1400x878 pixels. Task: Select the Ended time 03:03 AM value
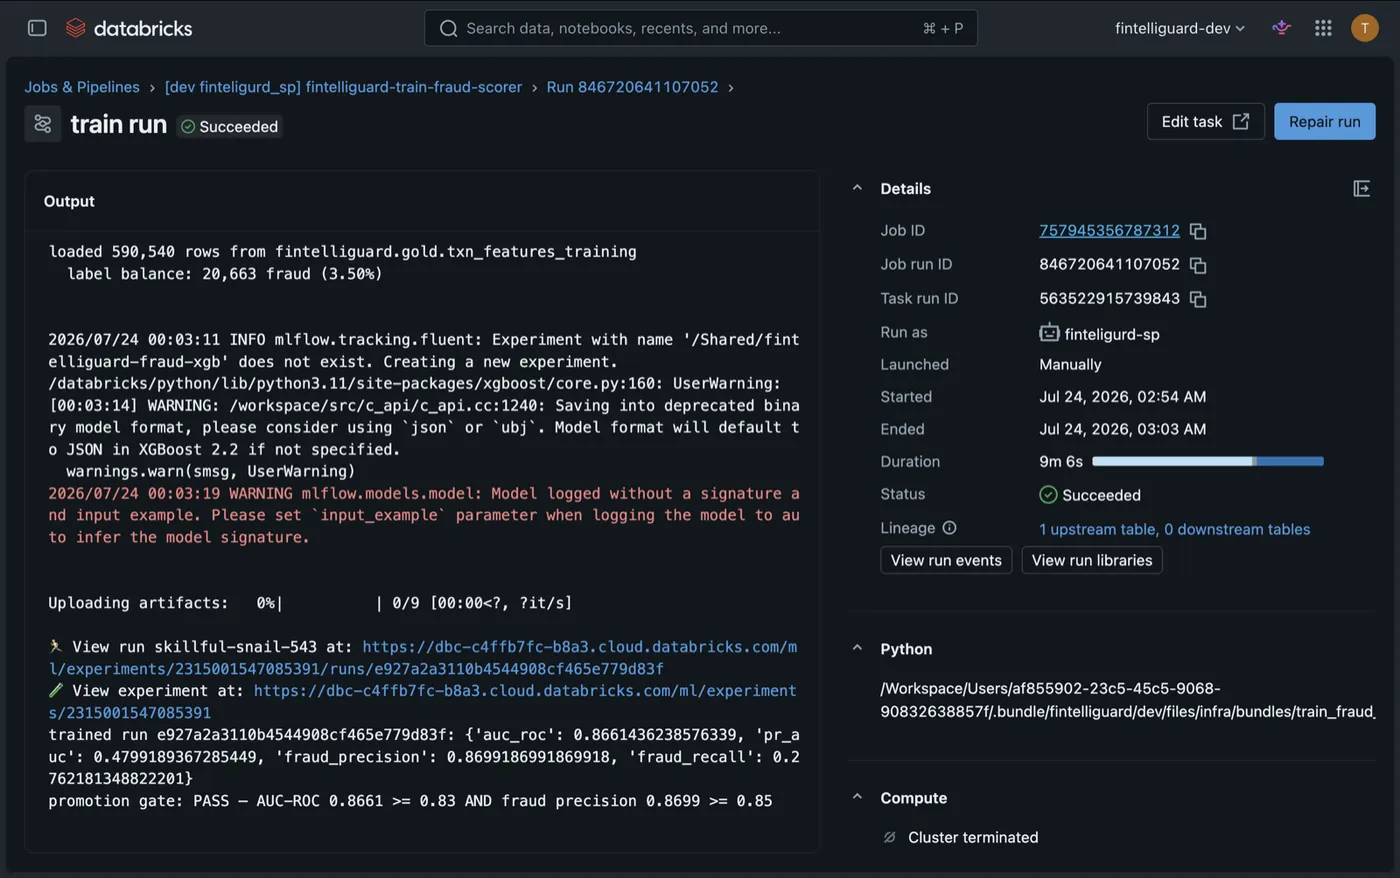tap(1122, 429)
